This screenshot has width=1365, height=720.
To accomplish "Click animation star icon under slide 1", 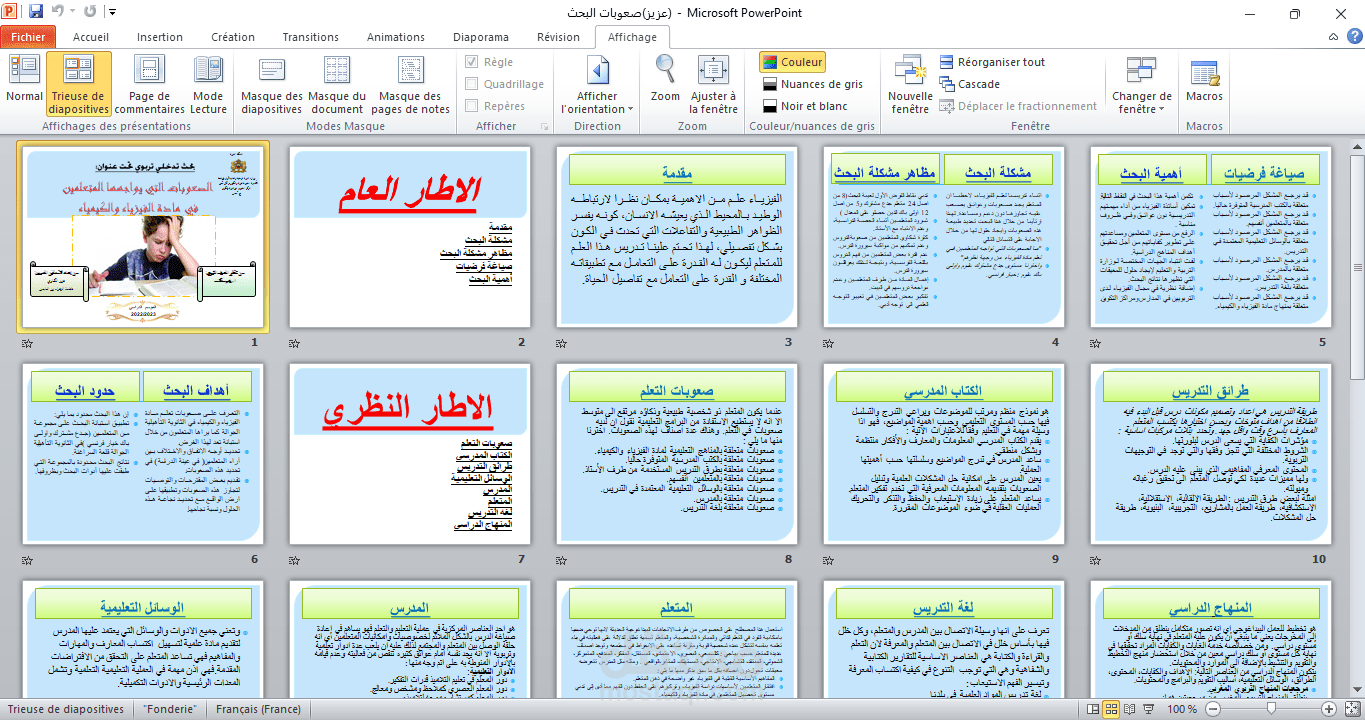I will tap(27, 344).
